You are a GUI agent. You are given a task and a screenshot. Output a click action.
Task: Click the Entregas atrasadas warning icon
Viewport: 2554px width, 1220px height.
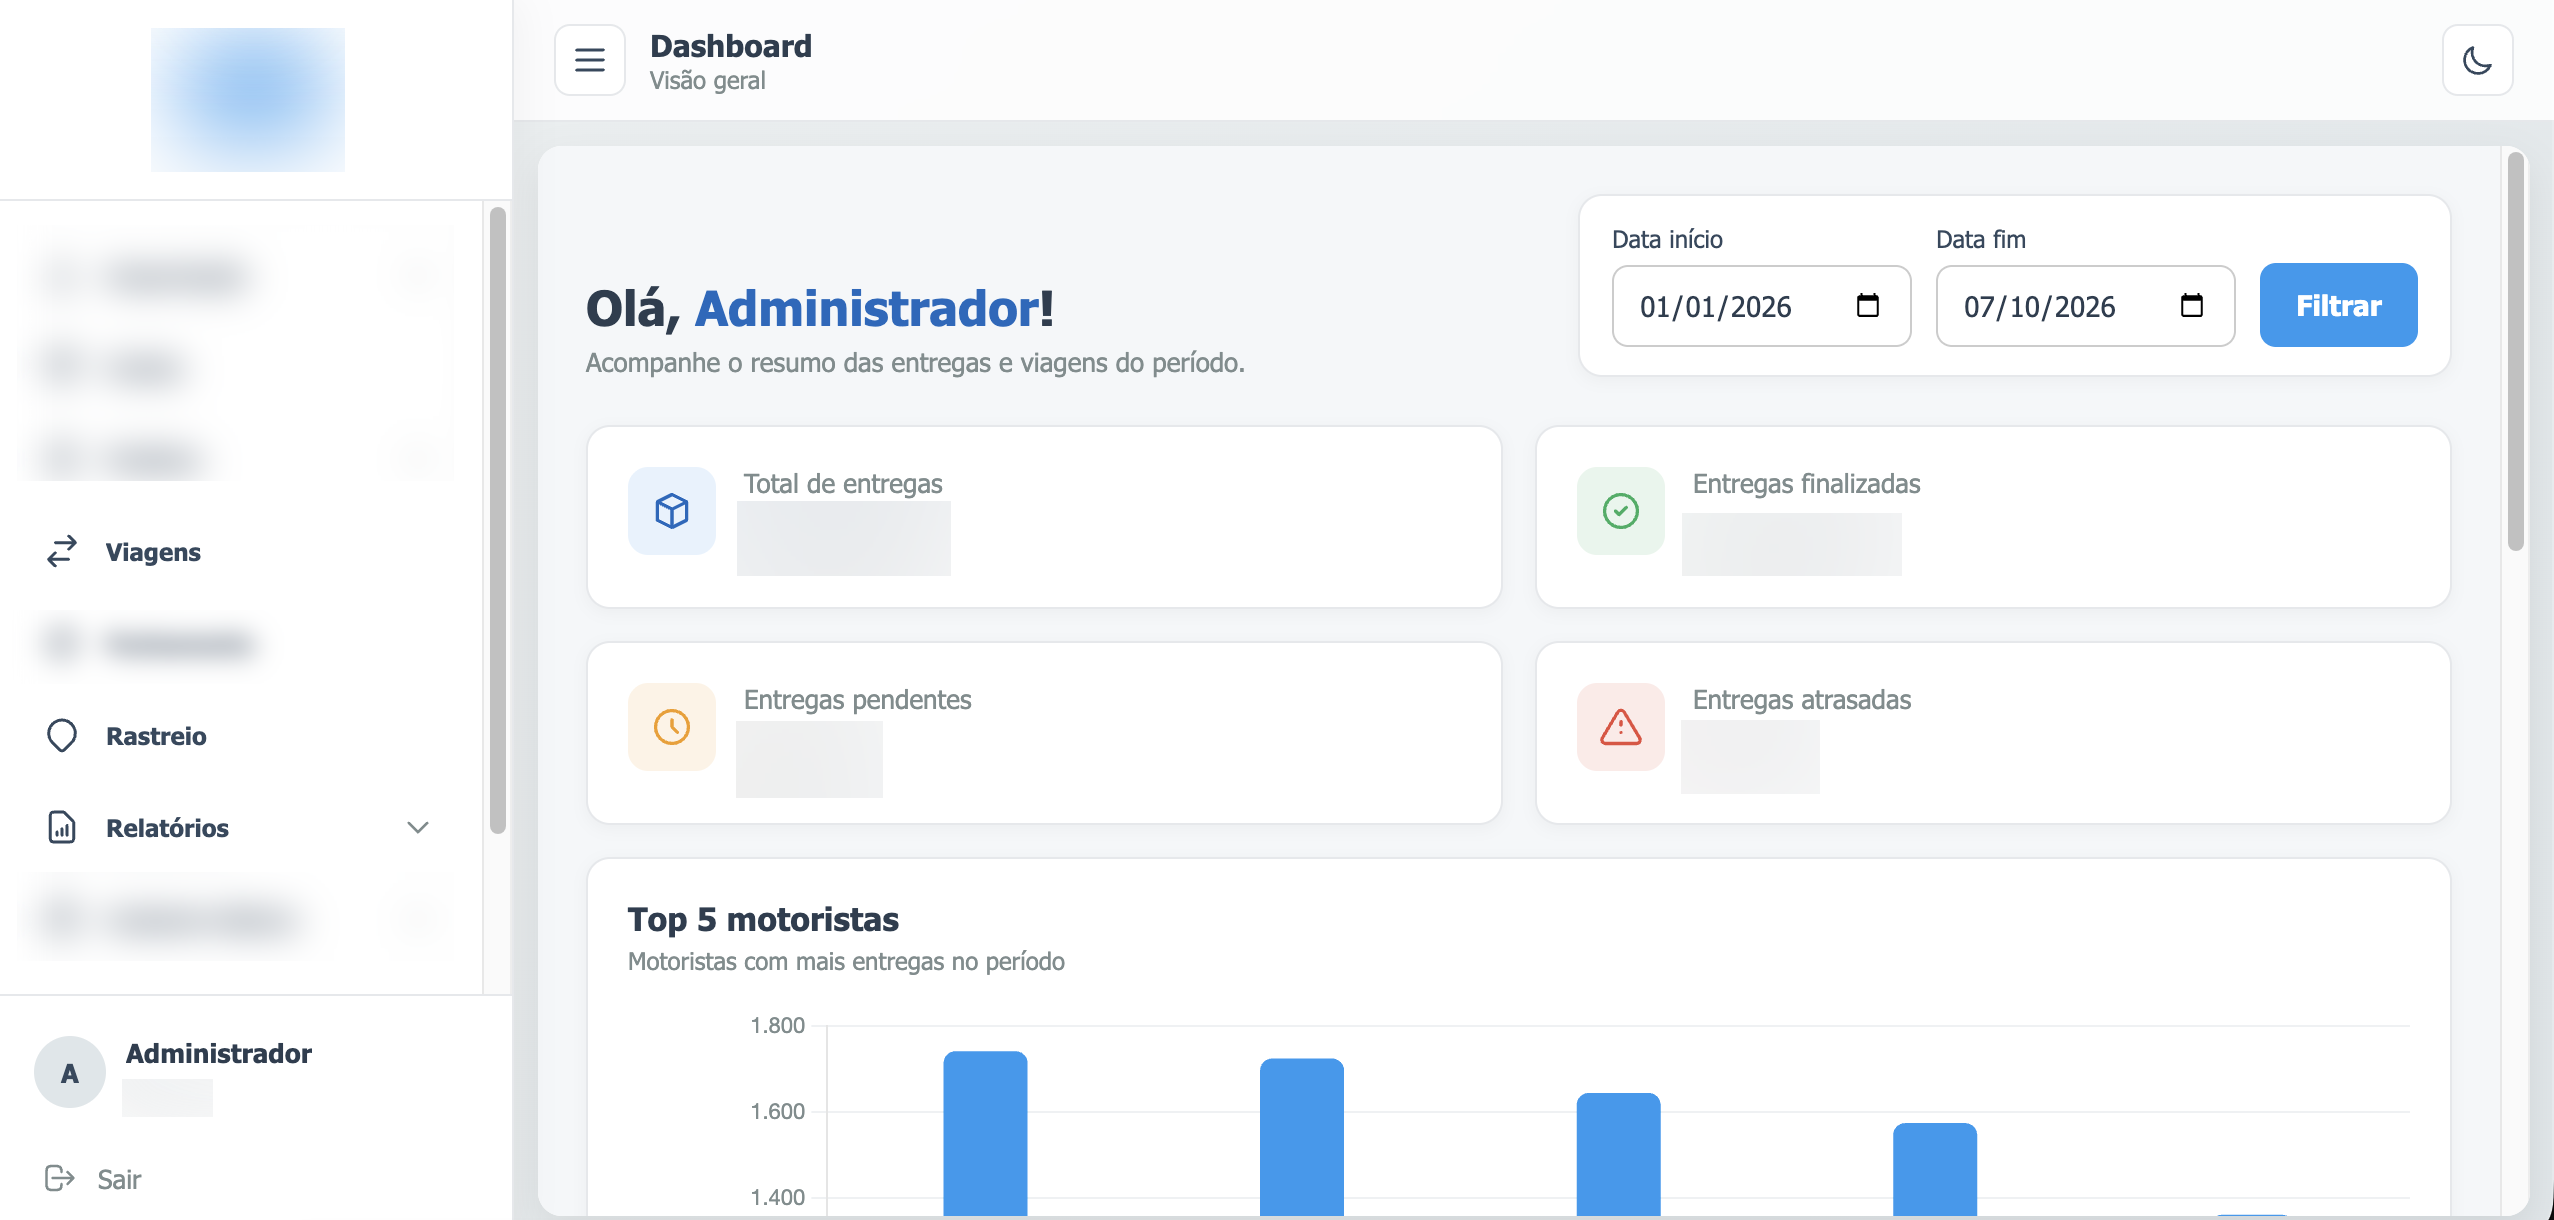[x=1621, y=727]
